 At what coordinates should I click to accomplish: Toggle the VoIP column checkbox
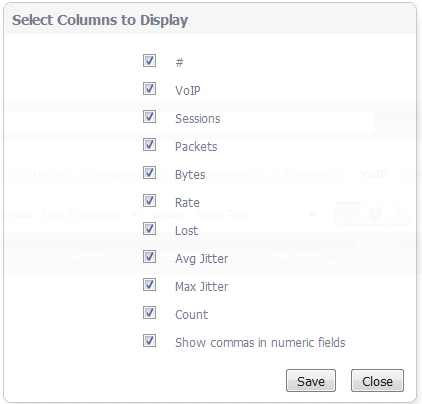pyautogui.click(x=149, y=89)
